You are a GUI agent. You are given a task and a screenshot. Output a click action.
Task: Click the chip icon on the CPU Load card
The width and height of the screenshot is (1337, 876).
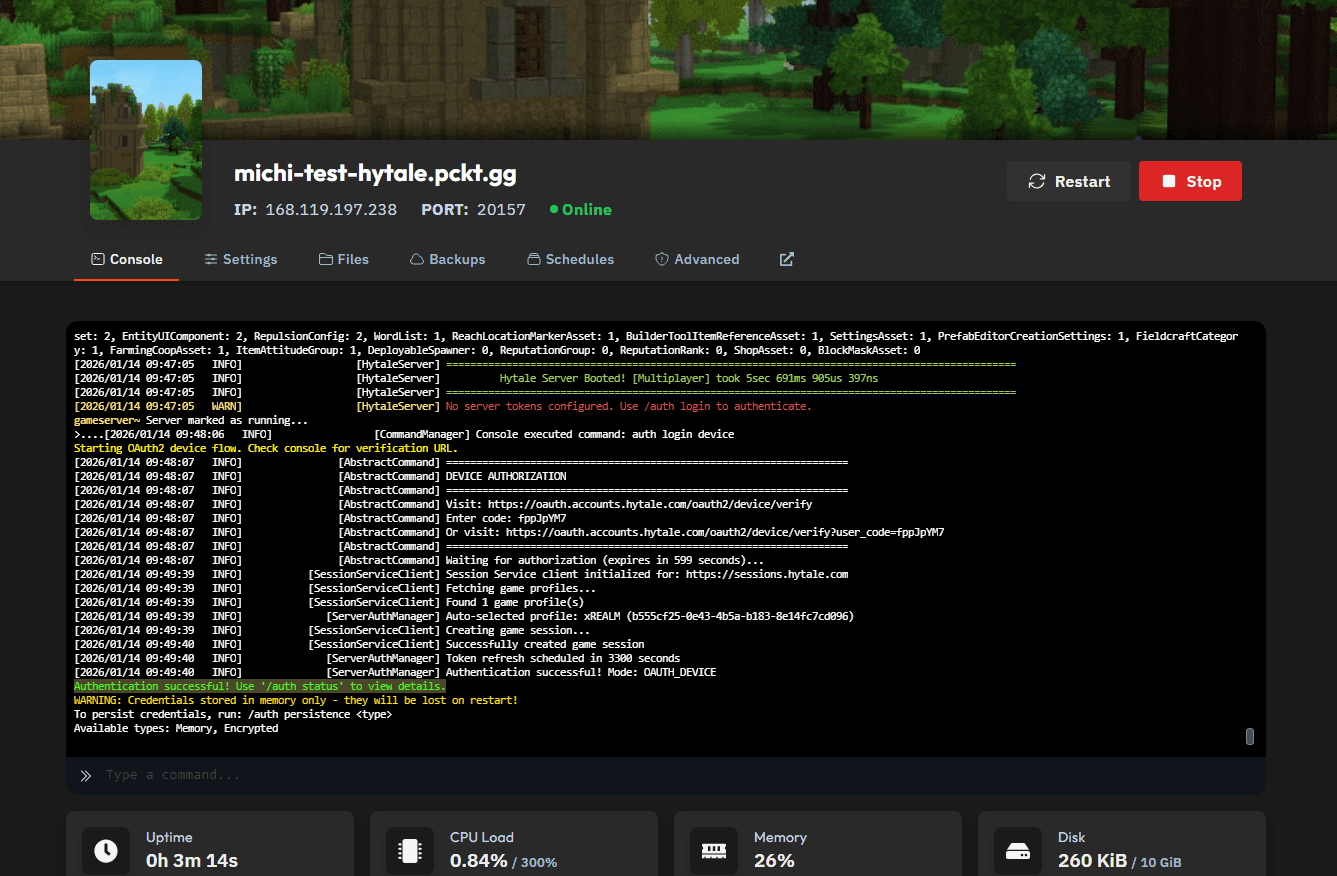(410, 851)
